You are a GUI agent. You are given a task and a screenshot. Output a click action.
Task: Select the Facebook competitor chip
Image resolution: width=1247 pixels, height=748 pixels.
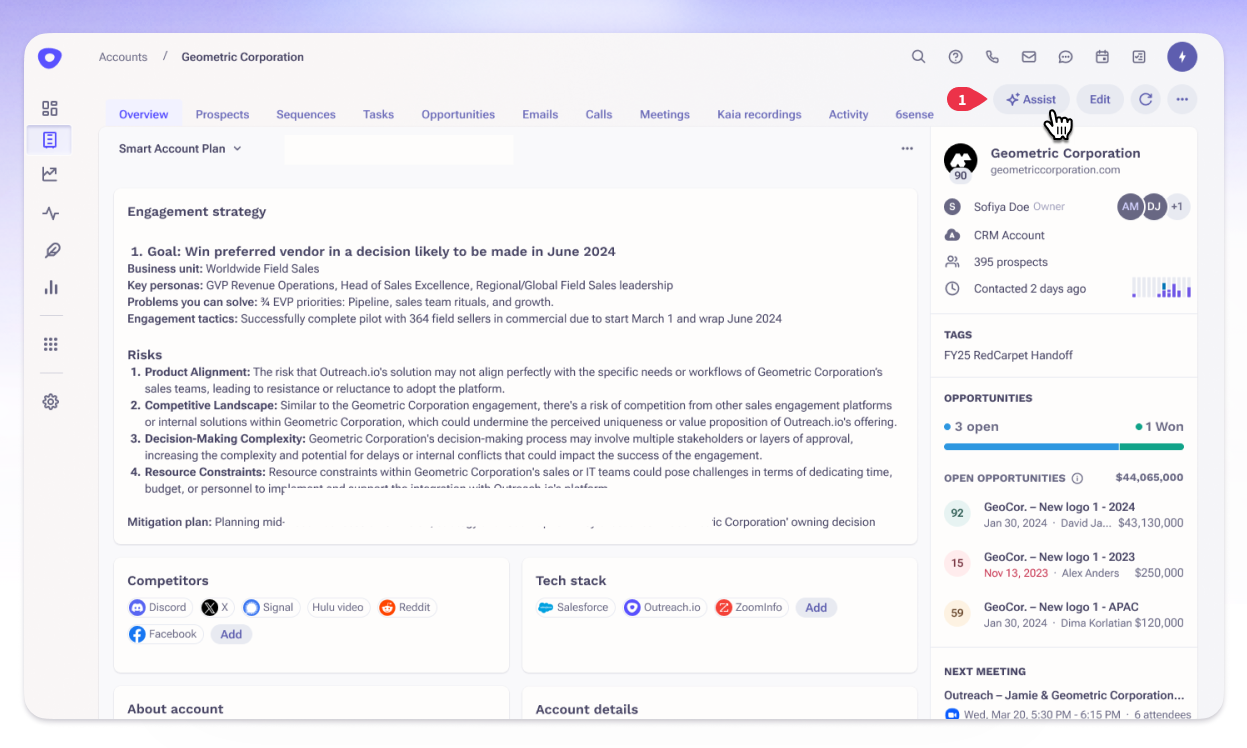click(164, 634)
